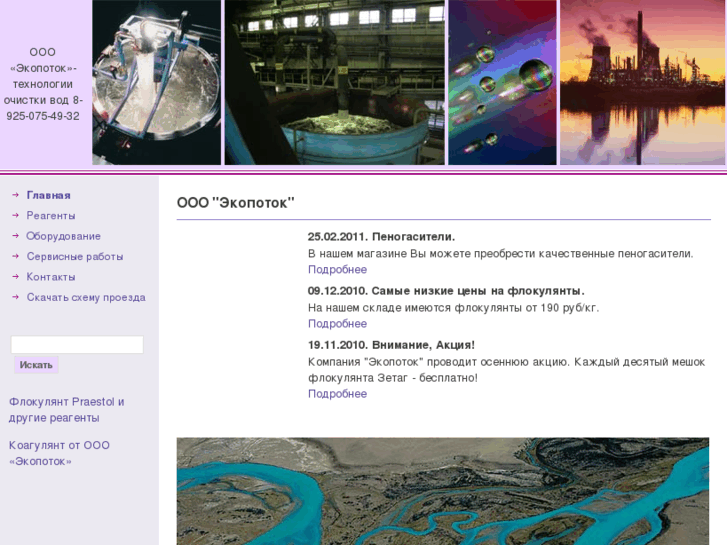Open the Реагенты menu item
Screen dimensions: 727x545
point(51,215)
